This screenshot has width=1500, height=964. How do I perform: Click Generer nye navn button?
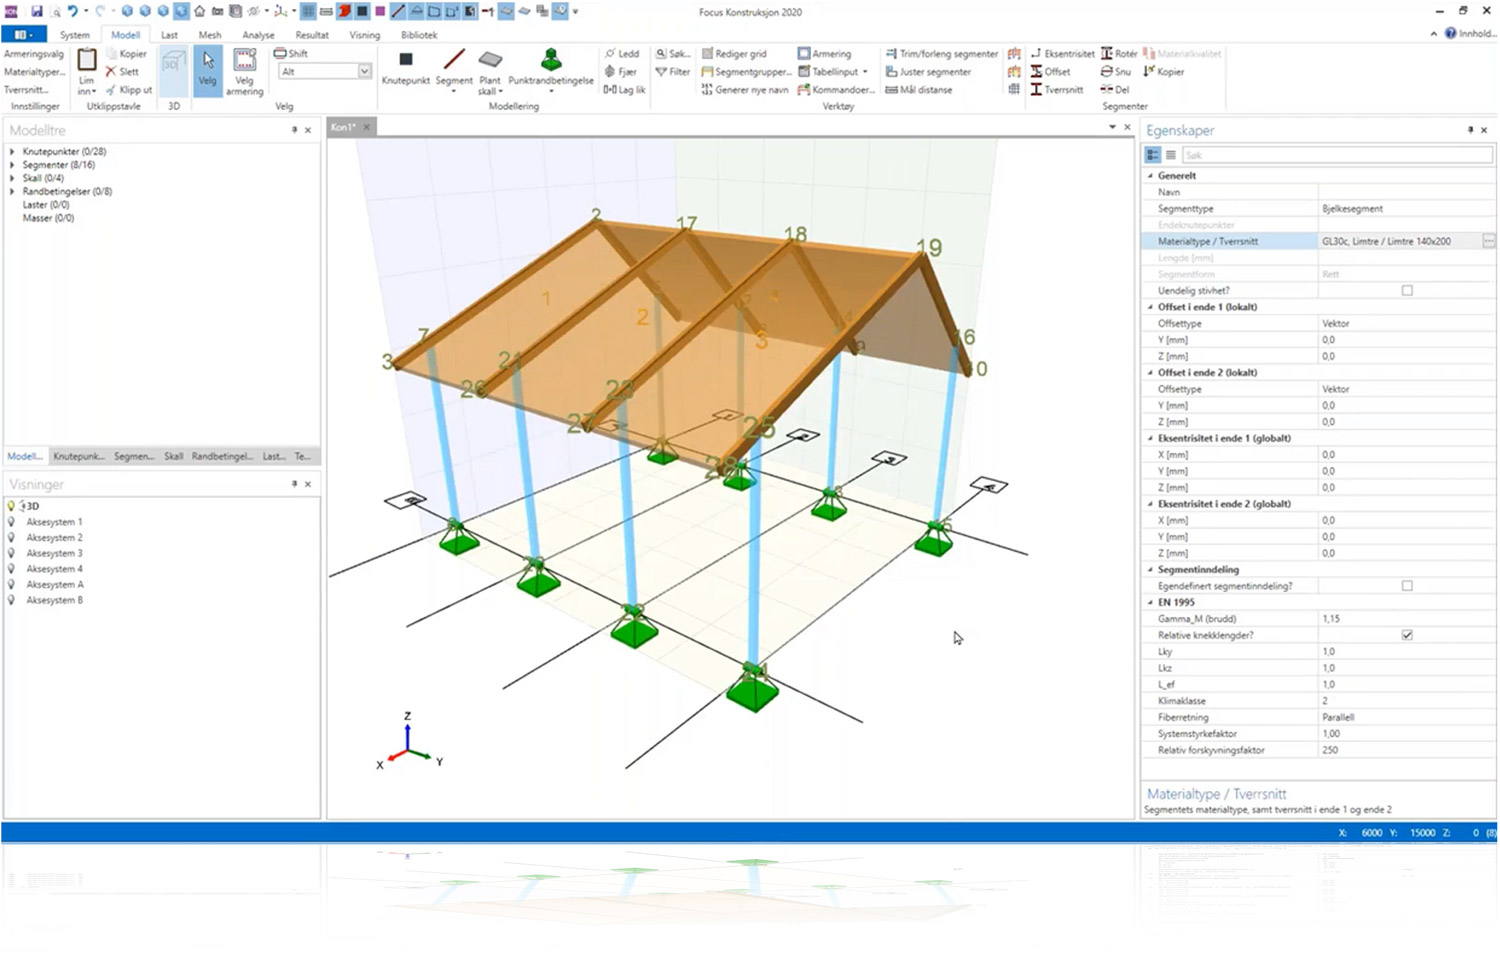coord(745,90)
